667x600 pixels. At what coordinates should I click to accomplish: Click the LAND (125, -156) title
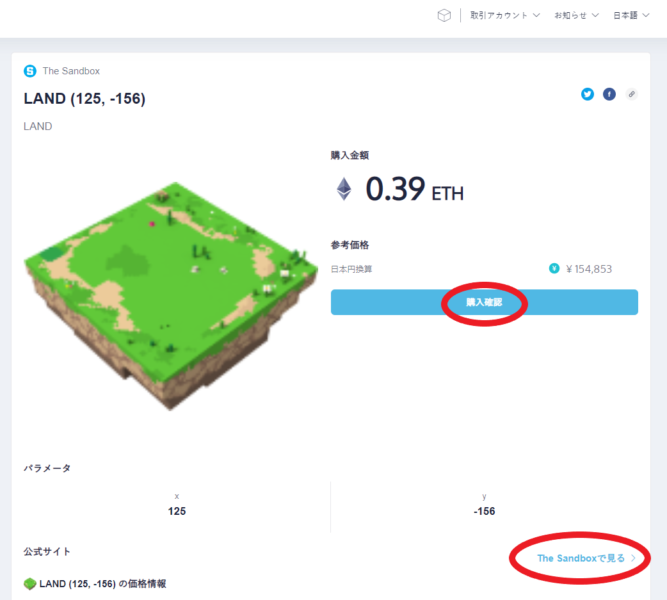[x=85, y=99]
